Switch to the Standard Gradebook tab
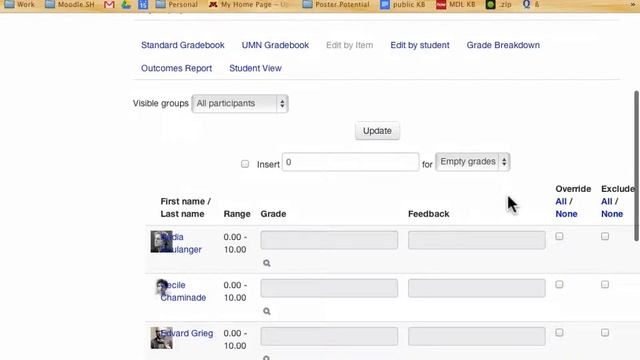 pos(182,45)
